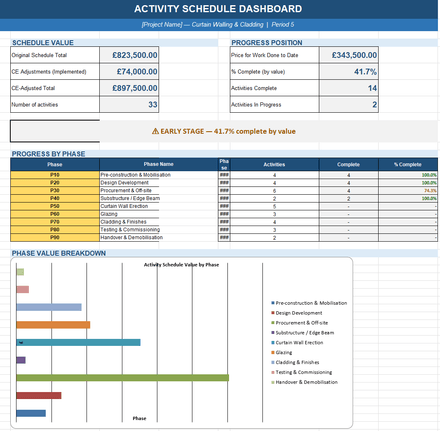Click the % Complete column header
The width and height of the screenshot is (440, 431).
[x=408, y=164]
